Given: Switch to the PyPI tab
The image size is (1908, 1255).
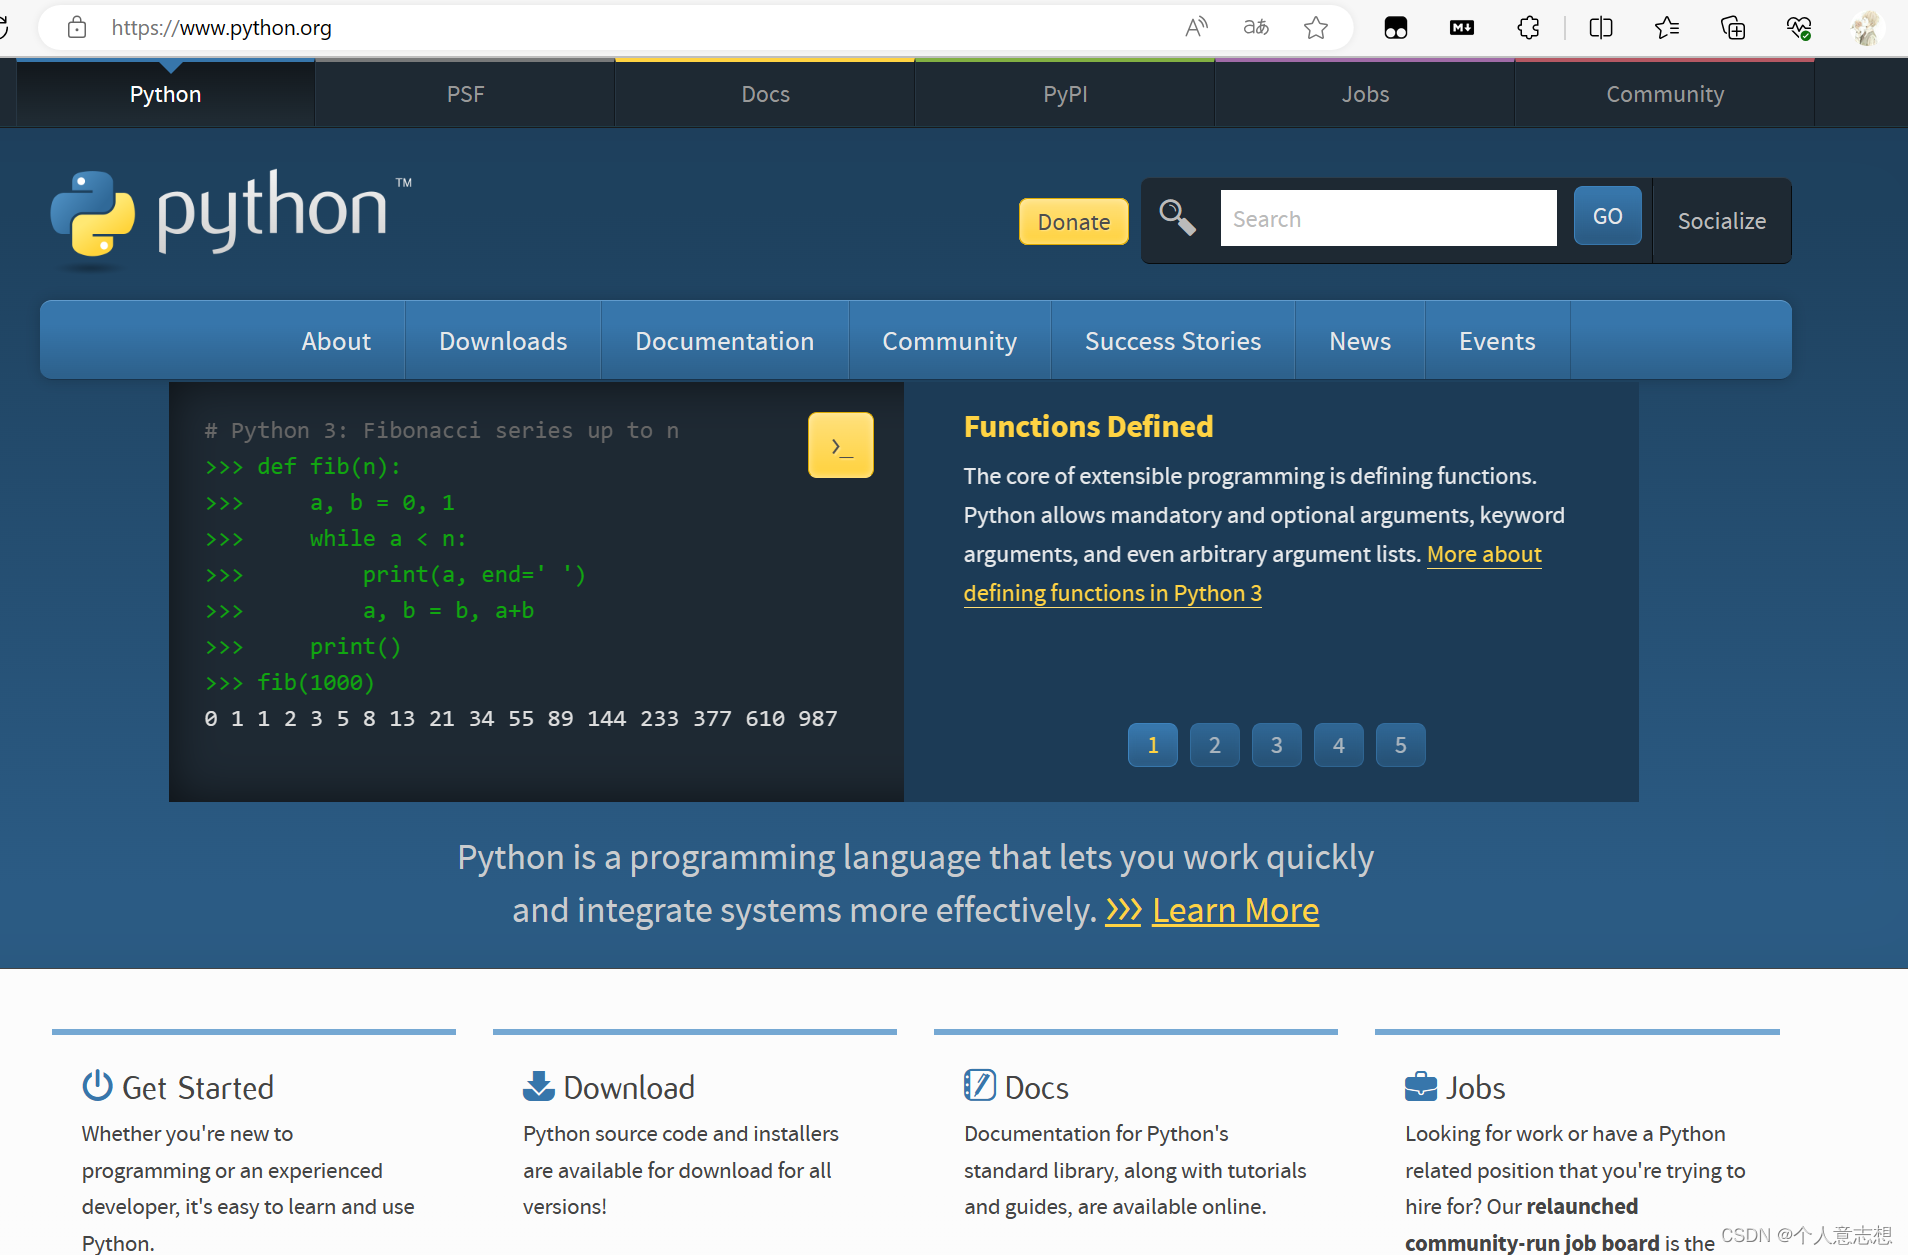Looking at the screenshot, I should coord(1066,94).
